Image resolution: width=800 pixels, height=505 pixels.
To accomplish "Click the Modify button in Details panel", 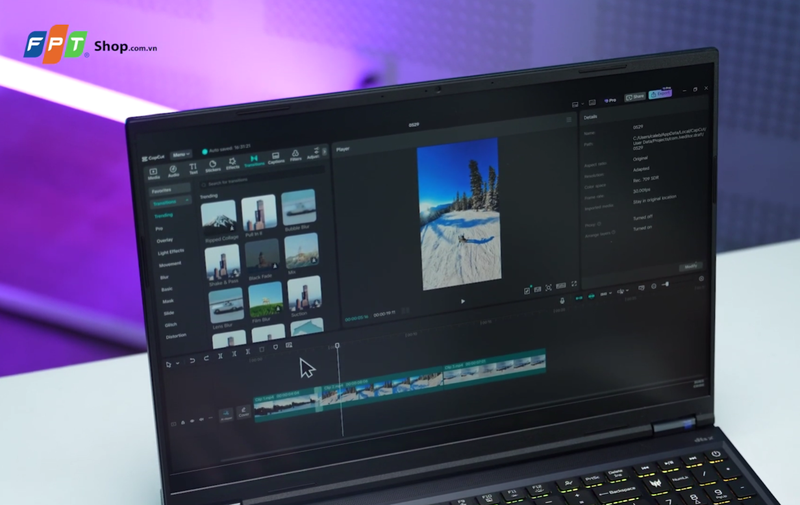I will coord(691,266).
